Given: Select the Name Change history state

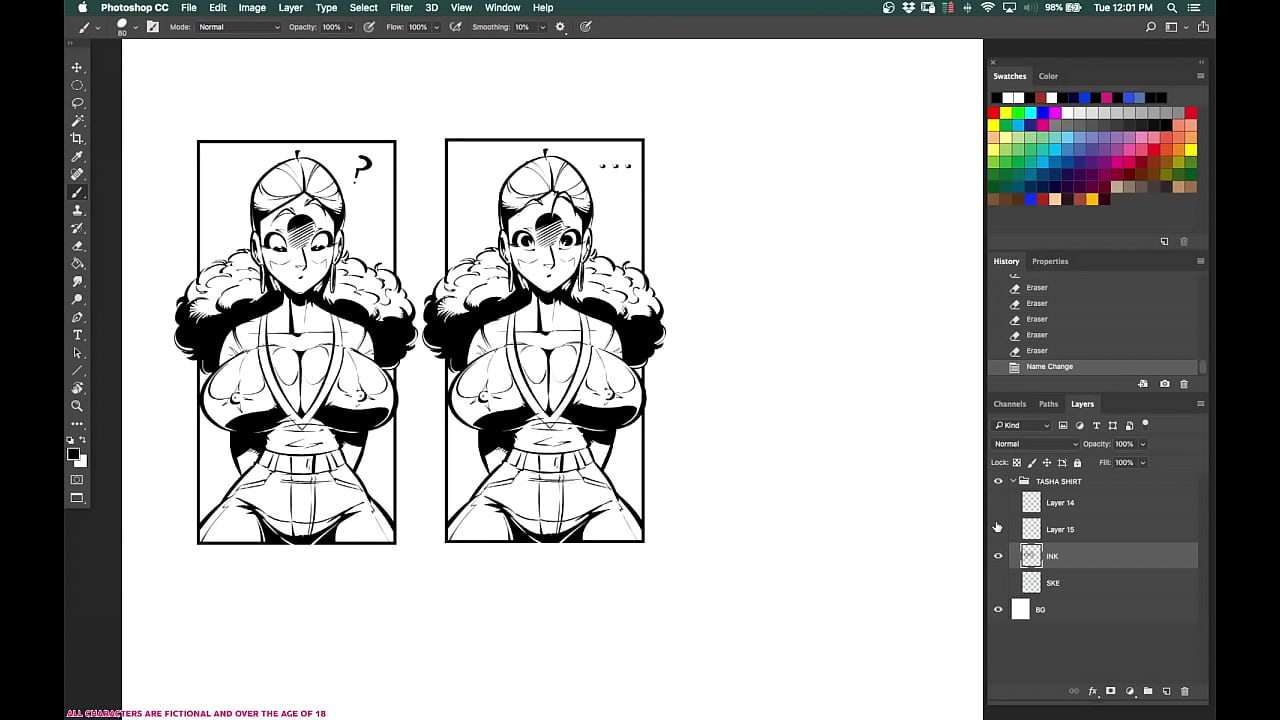Looking at the screenshot, I should [1049, 367].
